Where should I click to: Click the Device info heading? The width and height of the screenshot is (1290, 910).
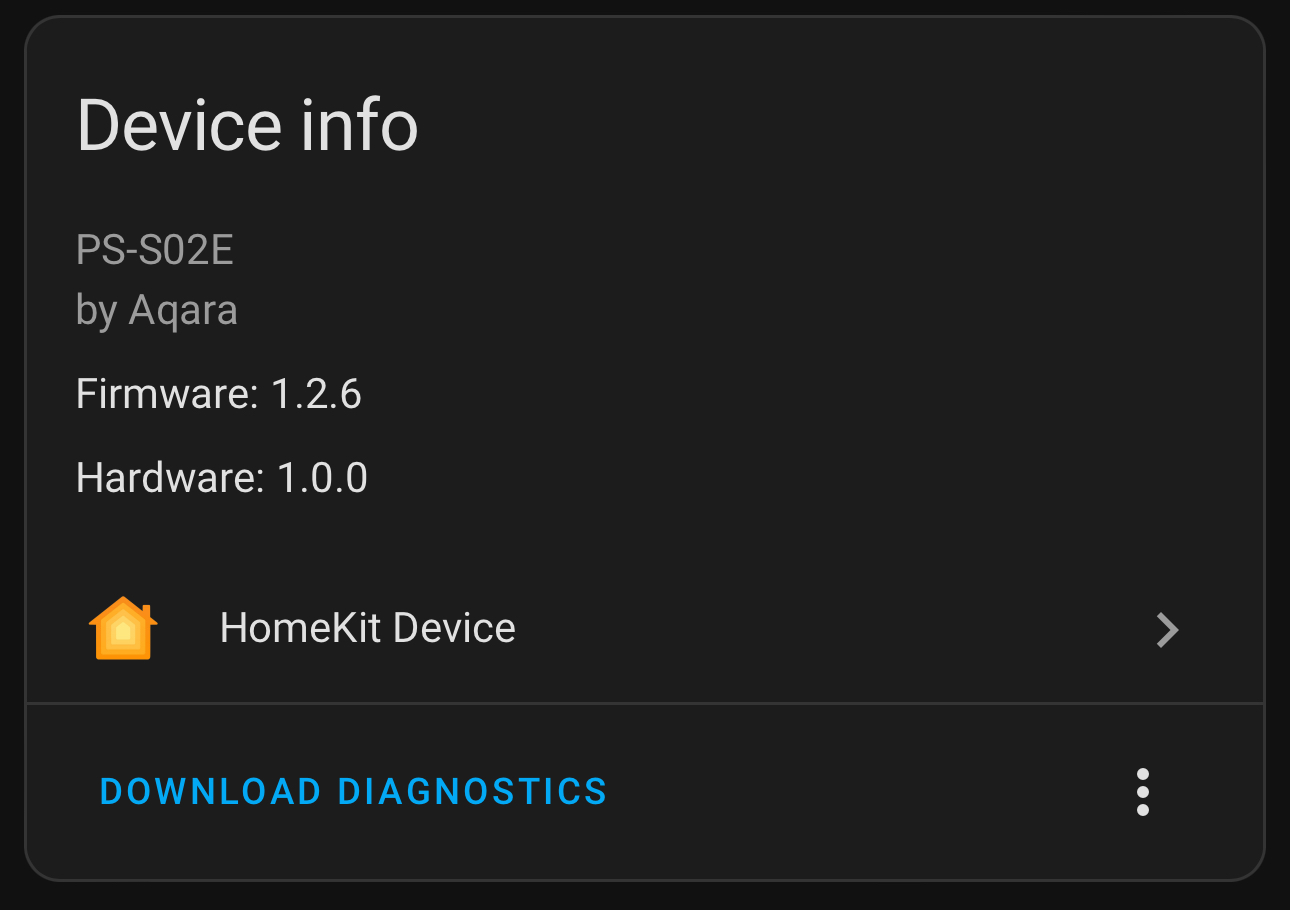pyautogui.click(x=247, y=125)
